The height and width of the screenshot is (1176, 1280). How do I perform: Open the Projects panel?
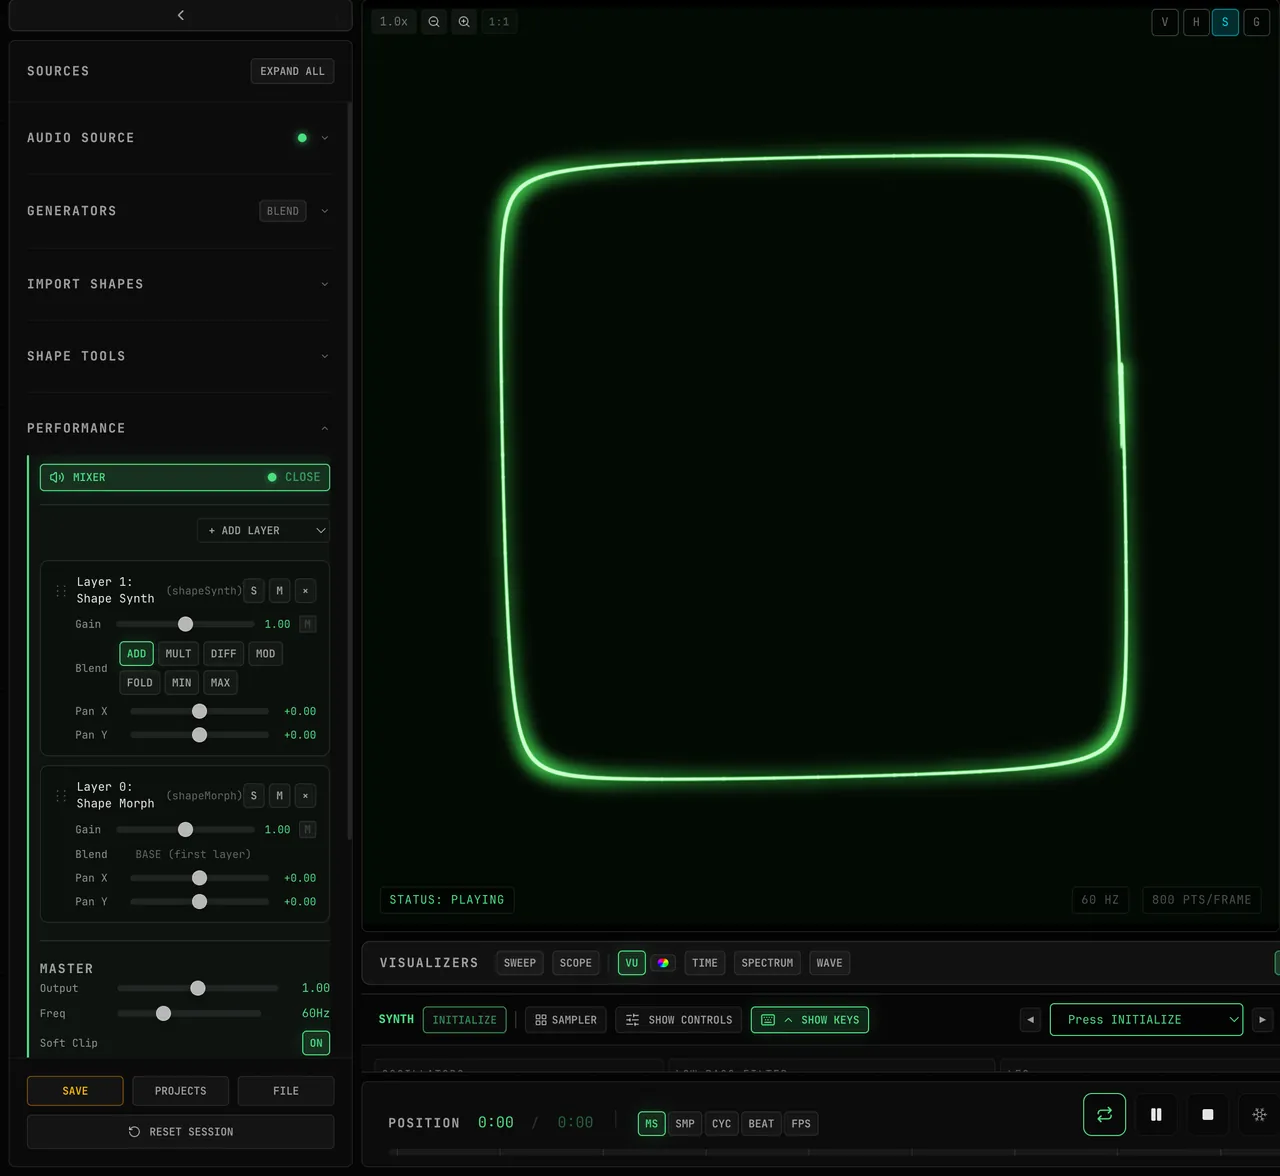181,1091
